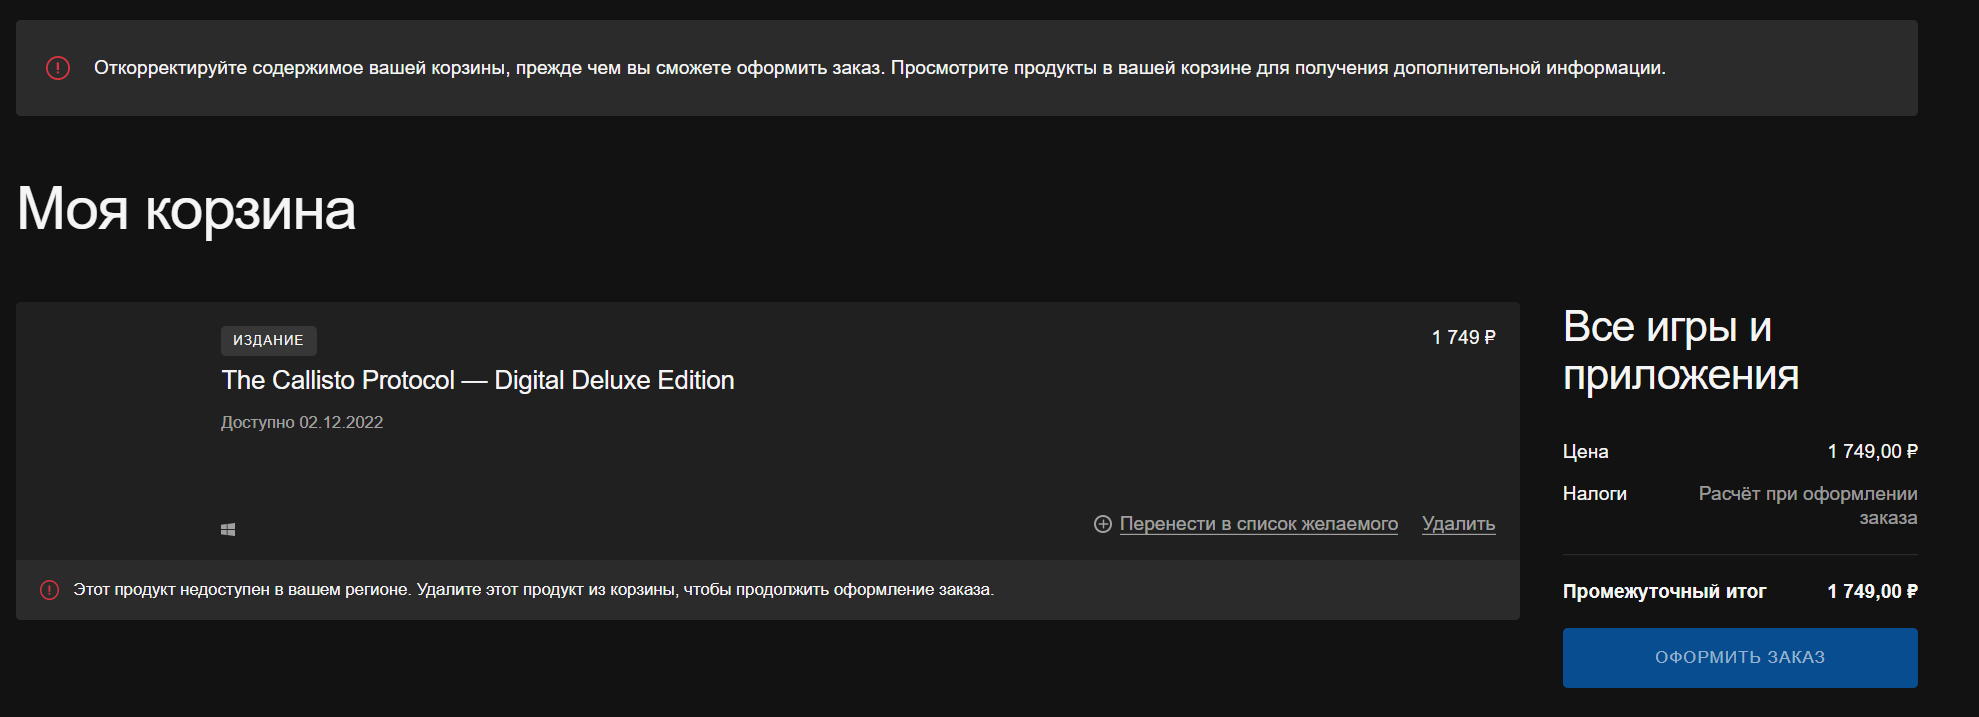Click the top banner cart correction message
The image size is (1979, 717).
879,68
